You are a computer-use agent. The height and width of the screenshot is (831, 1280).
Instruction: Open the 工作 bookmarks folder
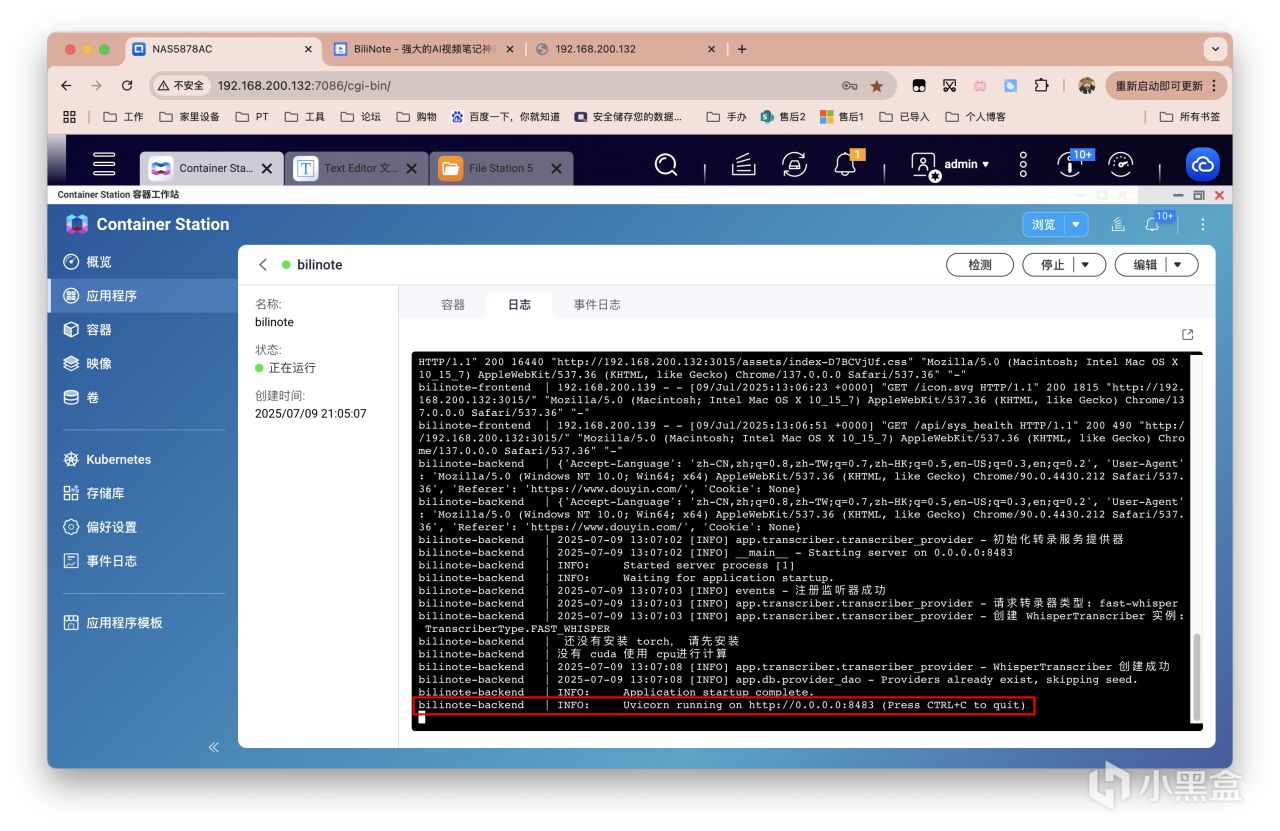[x=124, y=117]
